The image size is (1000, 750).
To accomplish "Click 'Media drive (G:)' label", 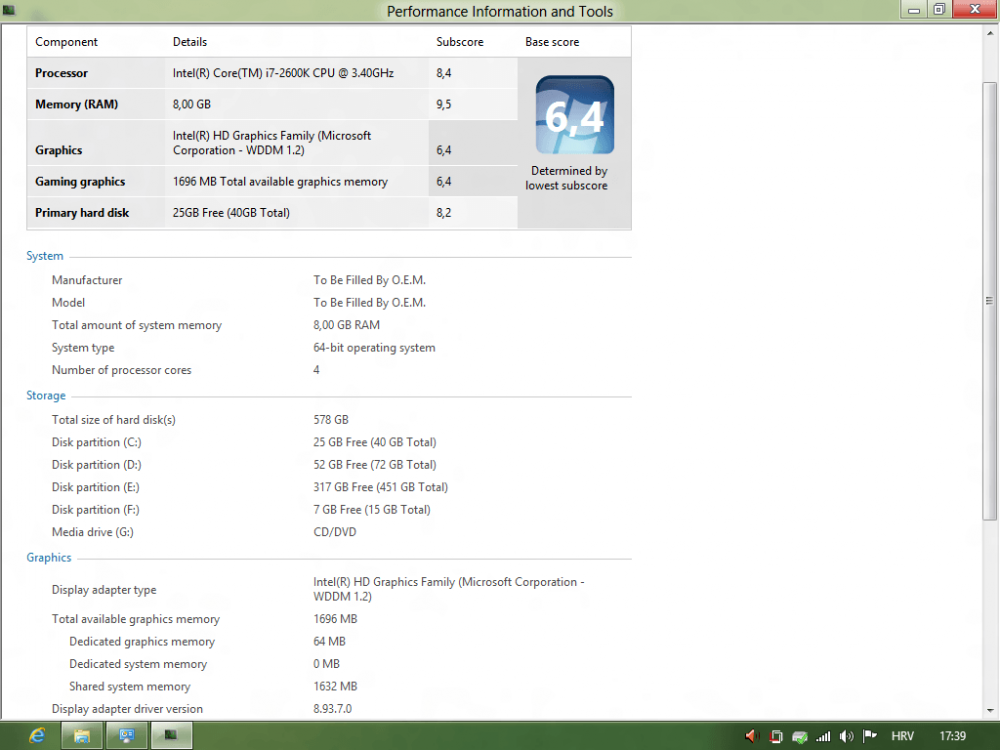I will tap(92, 532).
